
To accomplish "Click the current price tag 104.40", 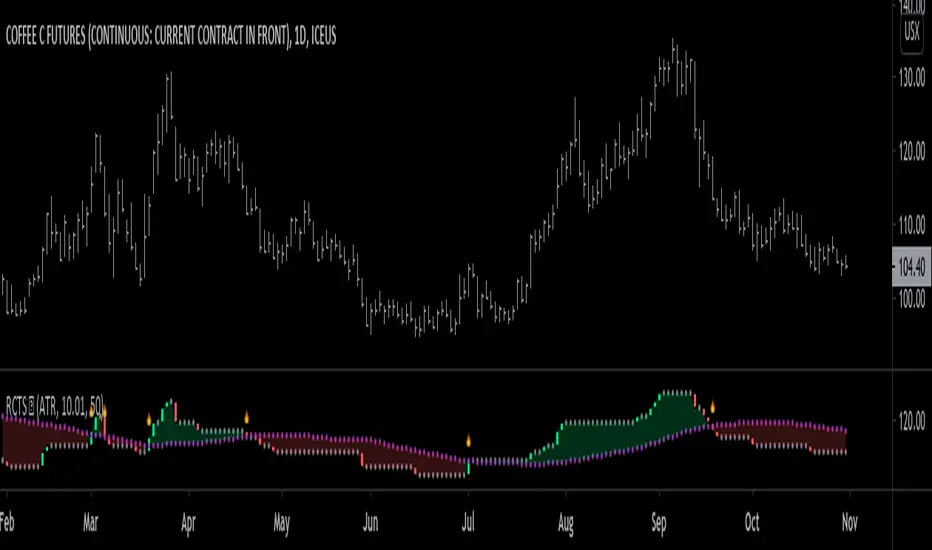I will pyautogui.click(x=910, y=267).
